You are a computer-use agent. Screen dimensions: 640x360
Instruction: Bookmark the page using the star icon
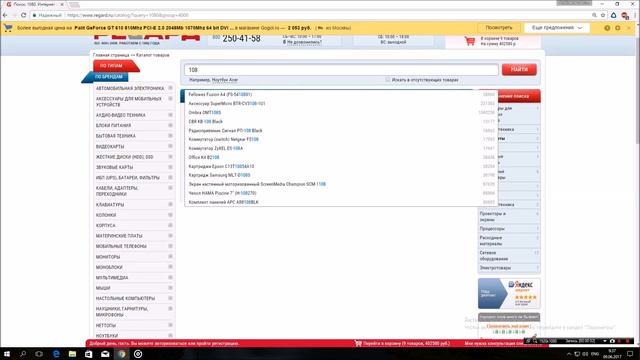(603, 15)
